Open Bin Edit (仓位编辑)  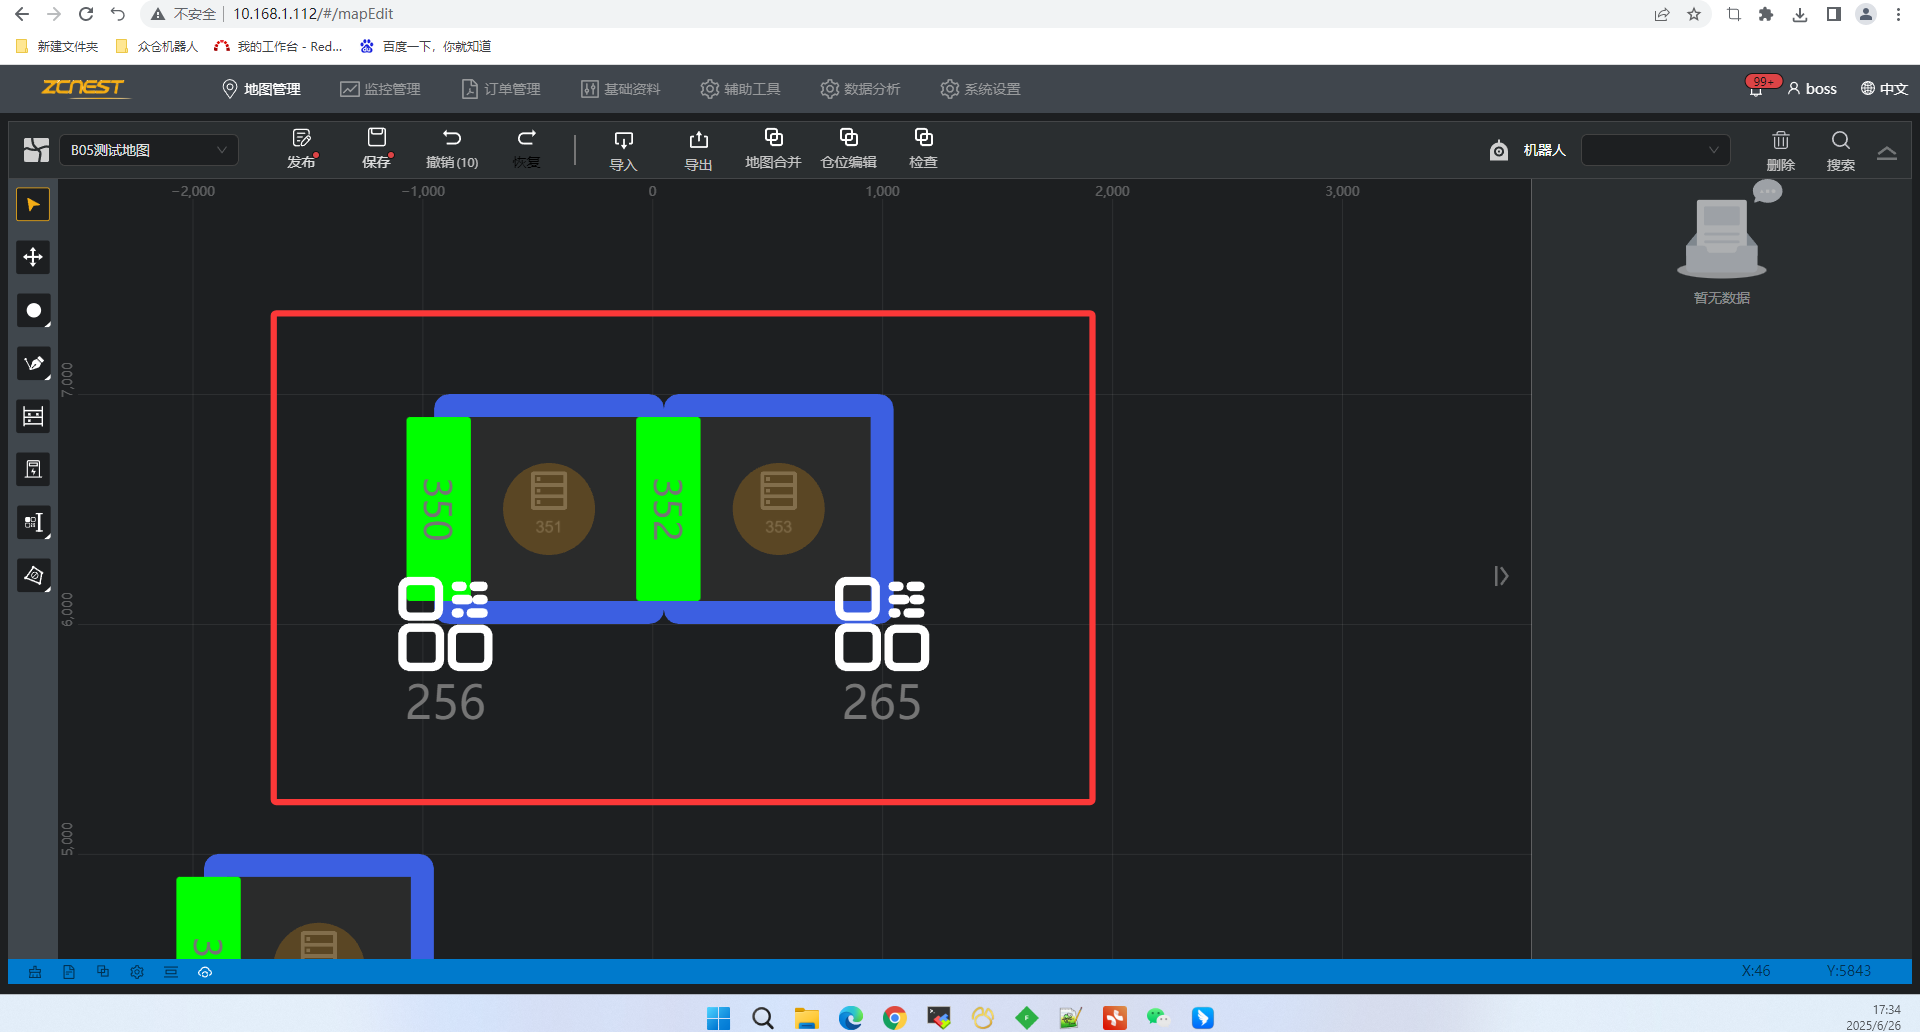(848, 149)
